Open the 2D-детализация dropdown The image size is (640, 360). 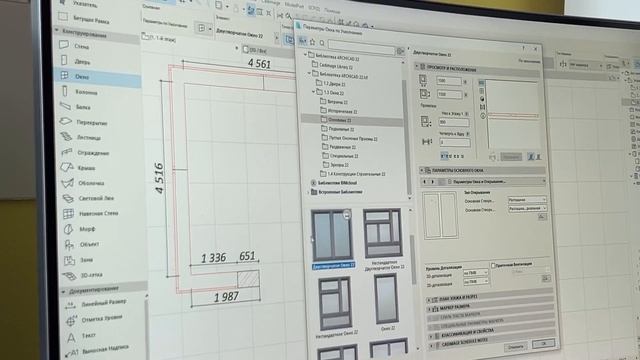tap(476, 272)
